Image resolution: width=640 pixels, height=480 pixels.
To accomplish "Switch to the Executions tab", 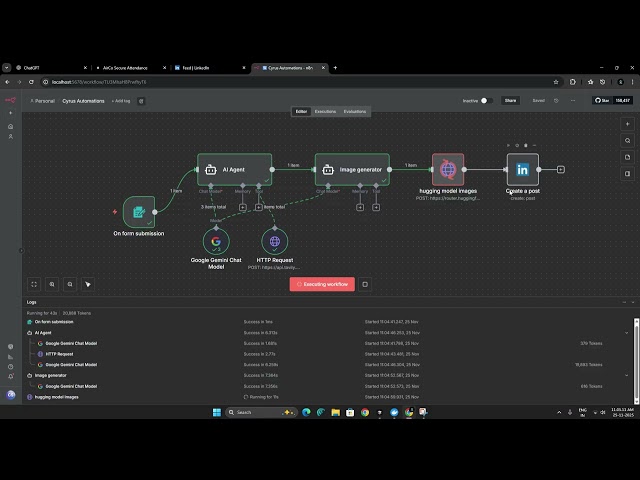I will pos(325,111).
